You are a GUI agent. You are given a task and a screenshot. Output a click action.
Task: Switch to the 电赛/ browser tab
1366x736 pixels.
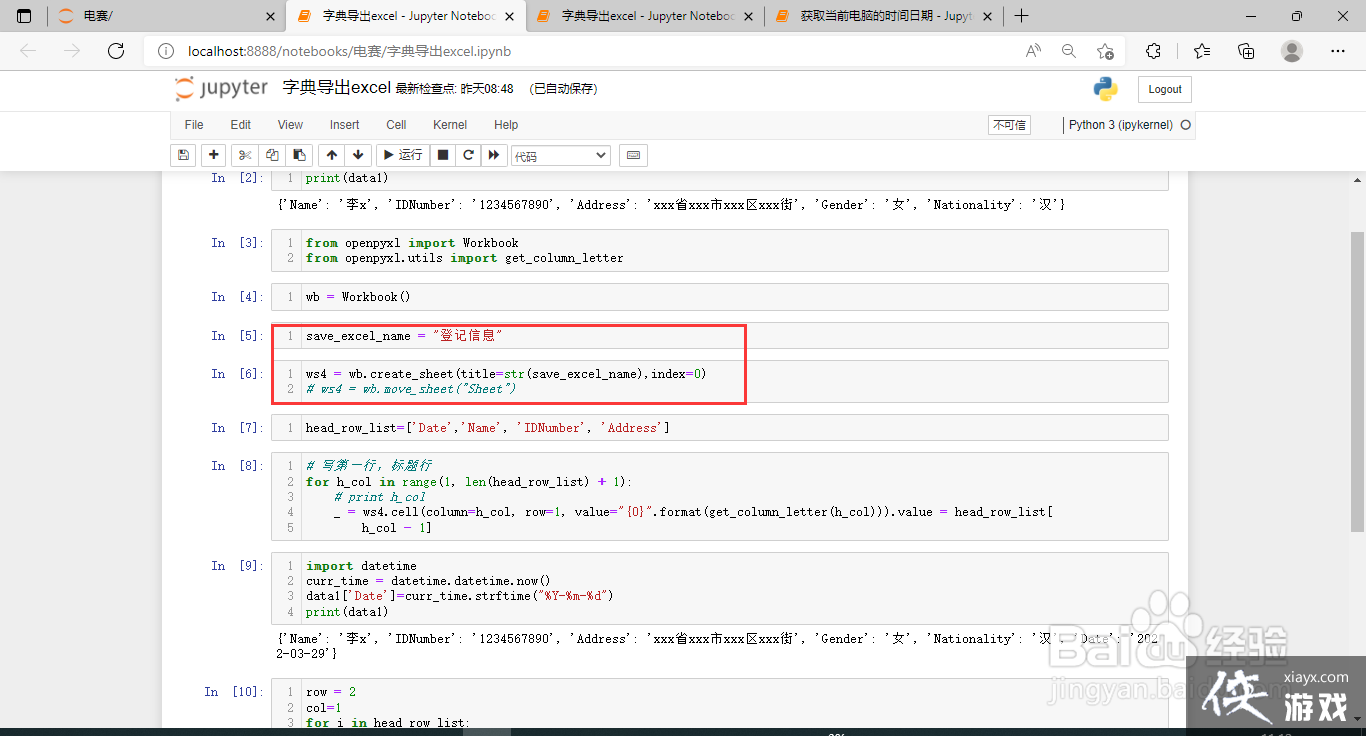point(167,16)
